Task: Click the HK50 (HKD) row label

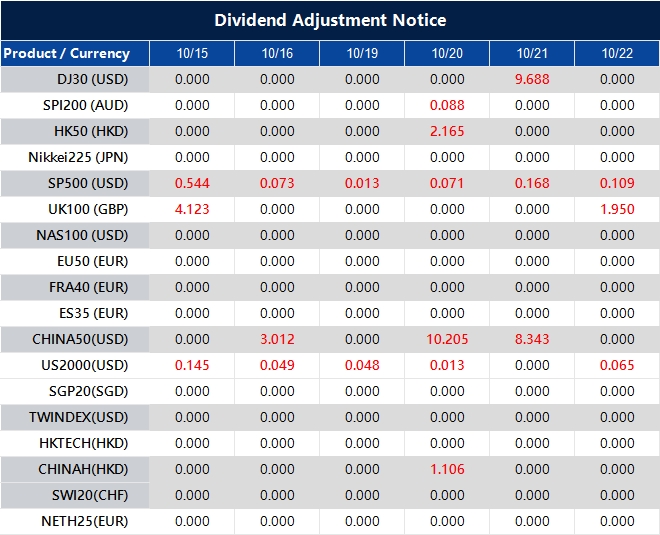Action: [90, 131]
